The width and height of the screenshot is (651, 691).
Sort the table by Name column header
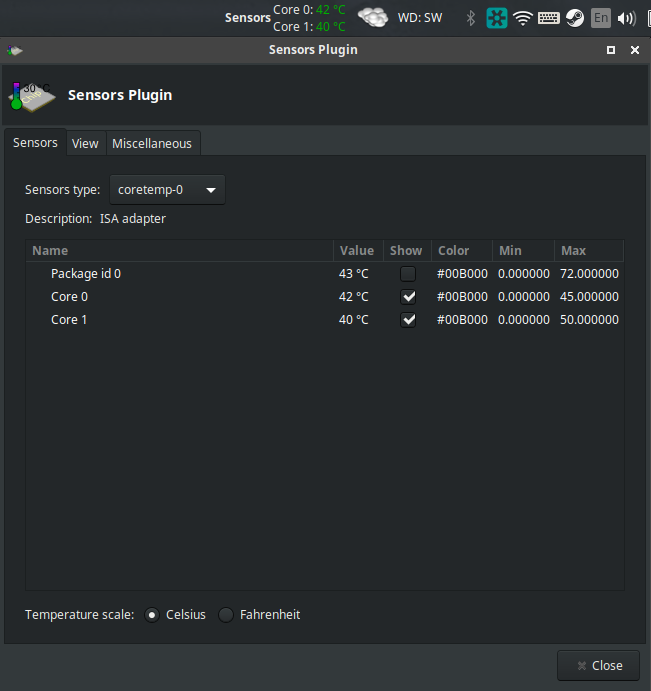pyautogui.click(x=50, y=251)
